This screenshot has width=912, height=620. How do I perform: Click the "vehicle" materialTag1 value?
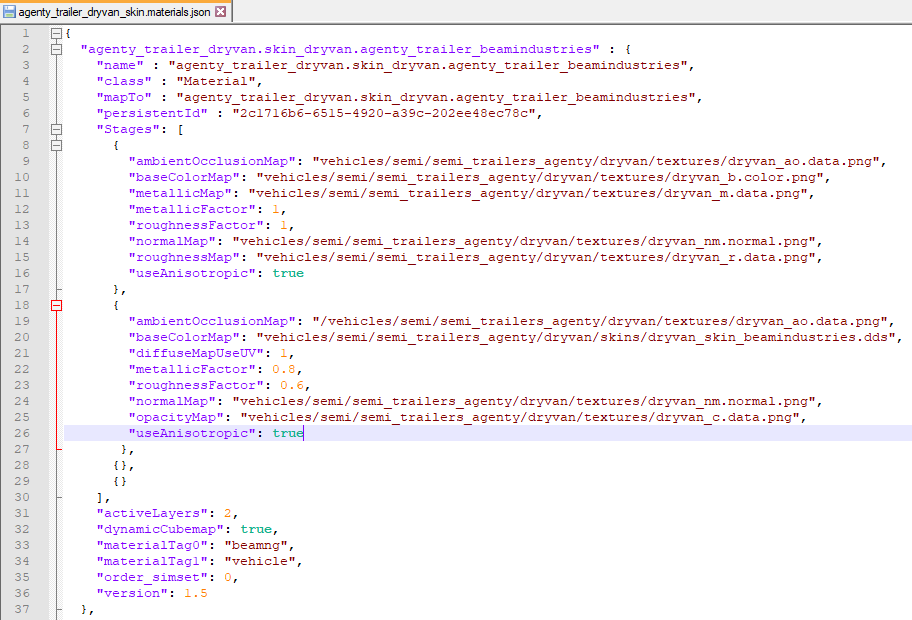tap(260, 561)
